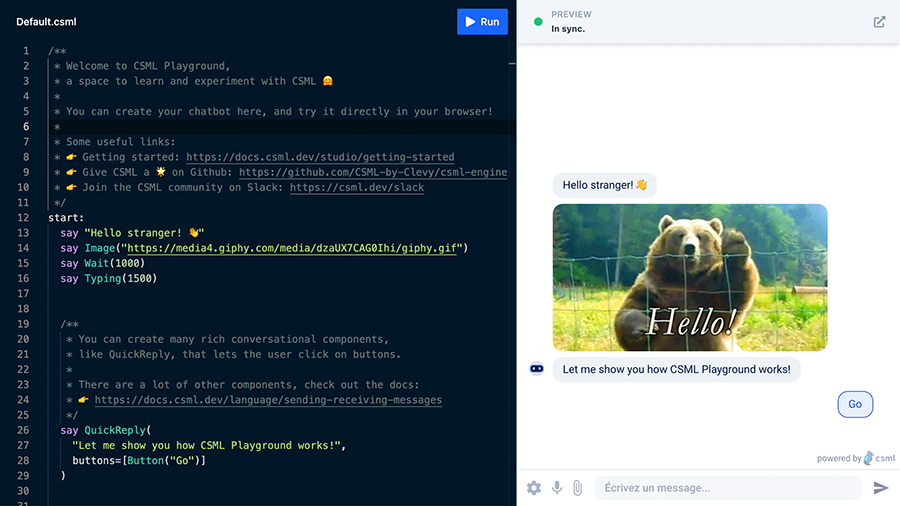The height and width of the screenshot is (506, 900).
Task: Click 'say QuickReply(' code line
Action: [106, 430]
